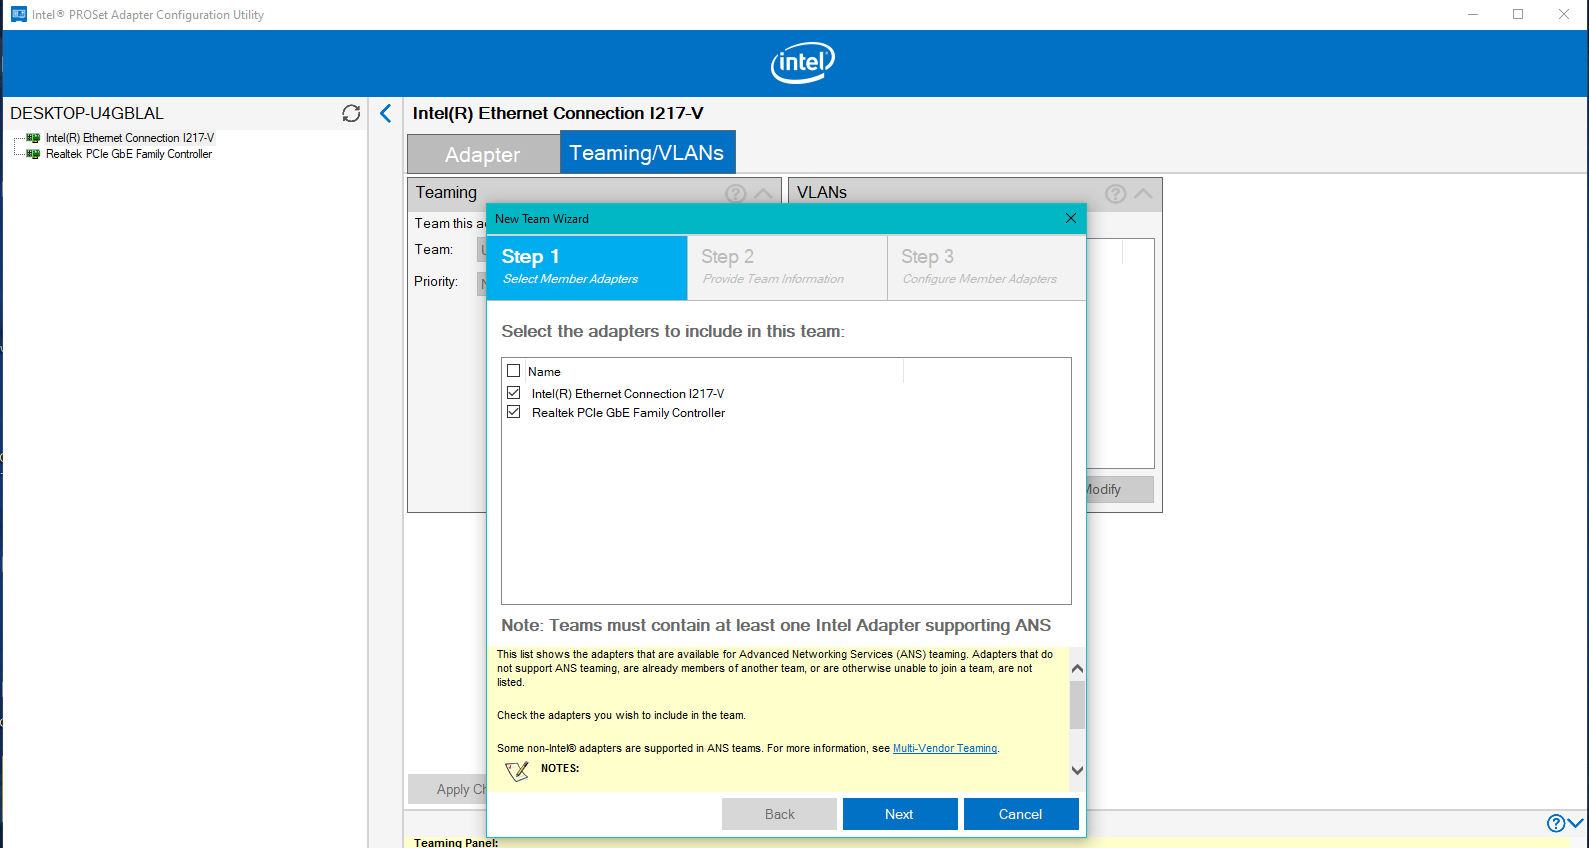This screenshot has width=1589, height=848.
Task: Uncheck Intel(R) Ethernet Connection I217-V checkbox
Action: pos(514,393)
